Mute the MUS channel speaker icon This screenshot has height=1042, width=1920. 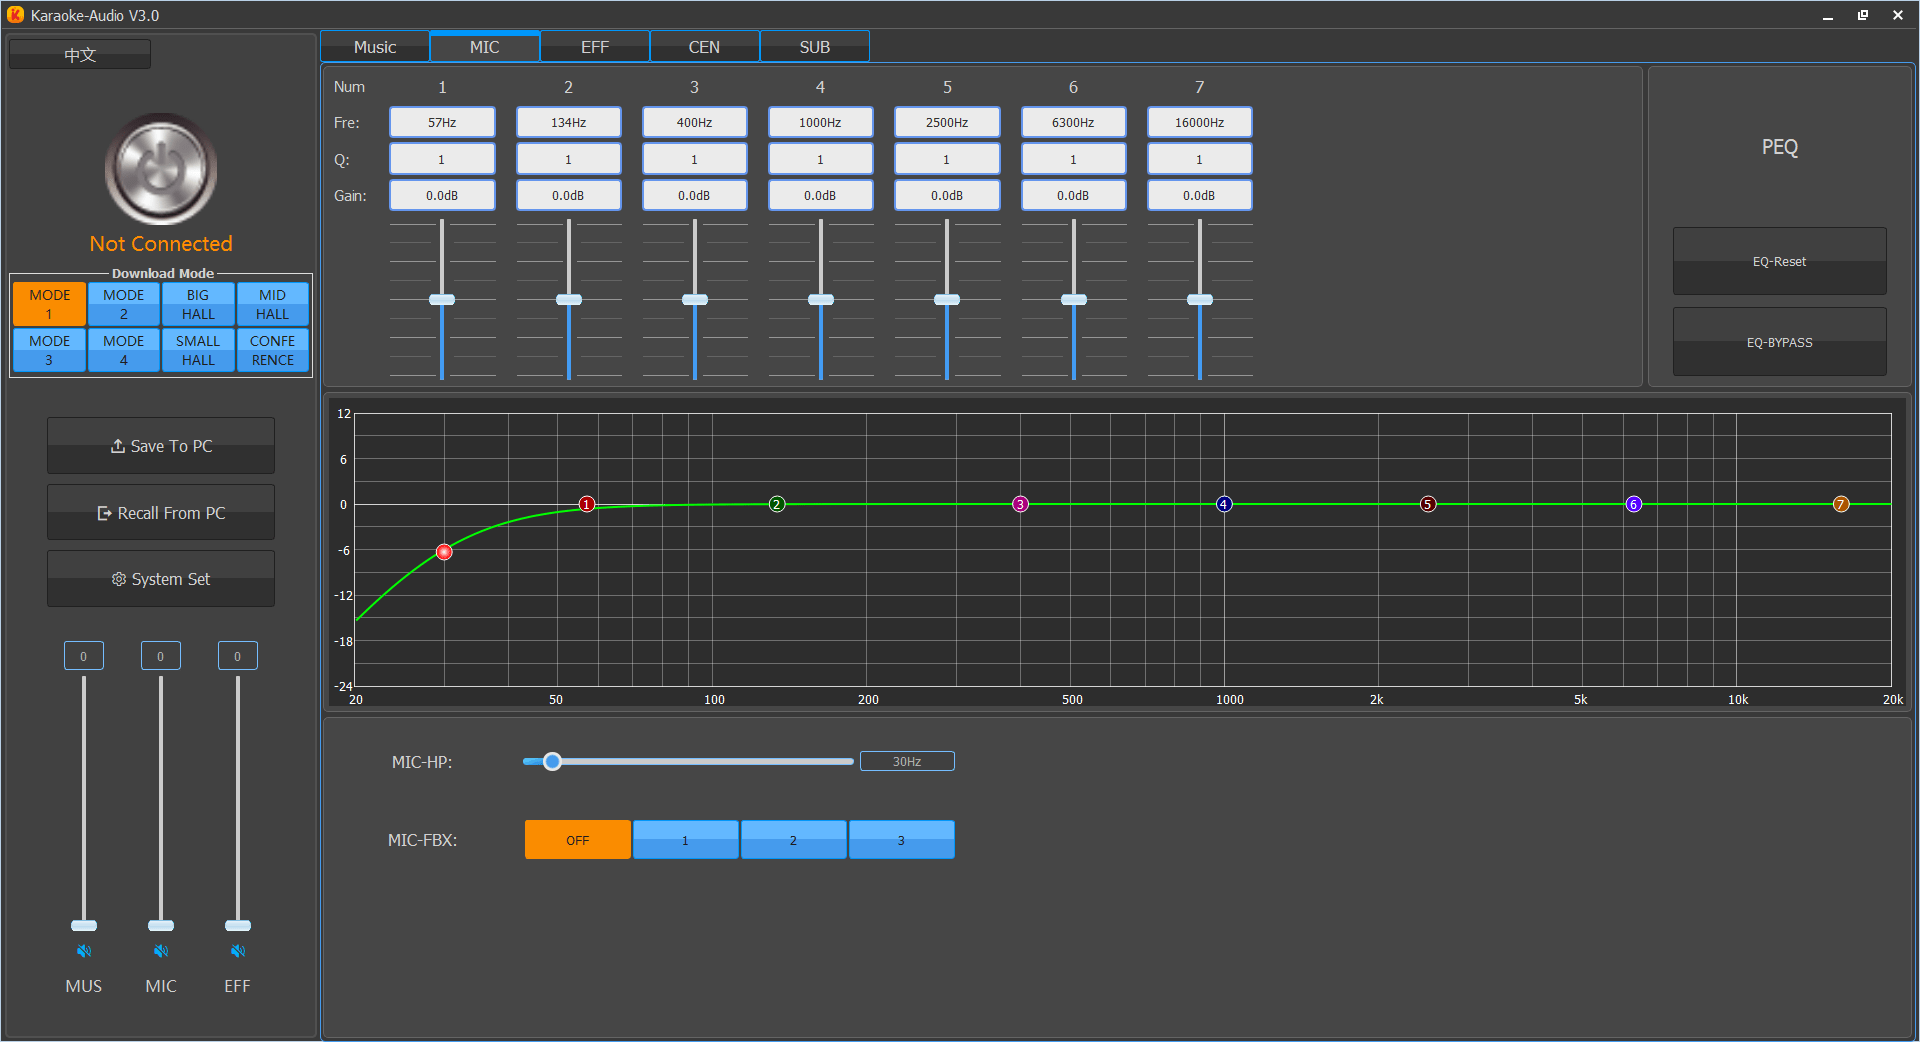tap(84, 951)
